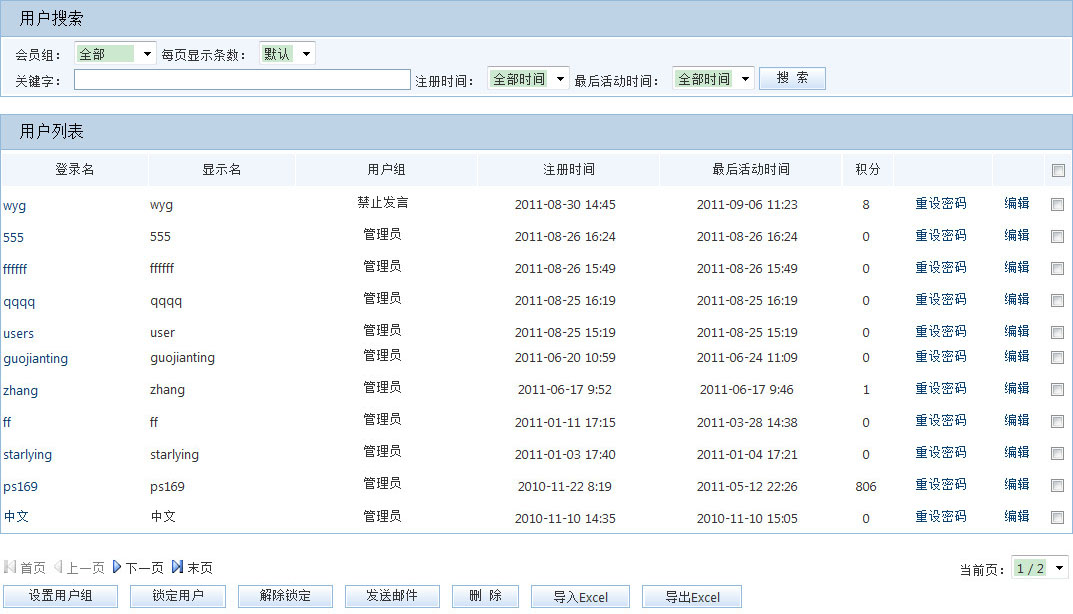
Task: Edit user 555
Action: pos(1017,235)
